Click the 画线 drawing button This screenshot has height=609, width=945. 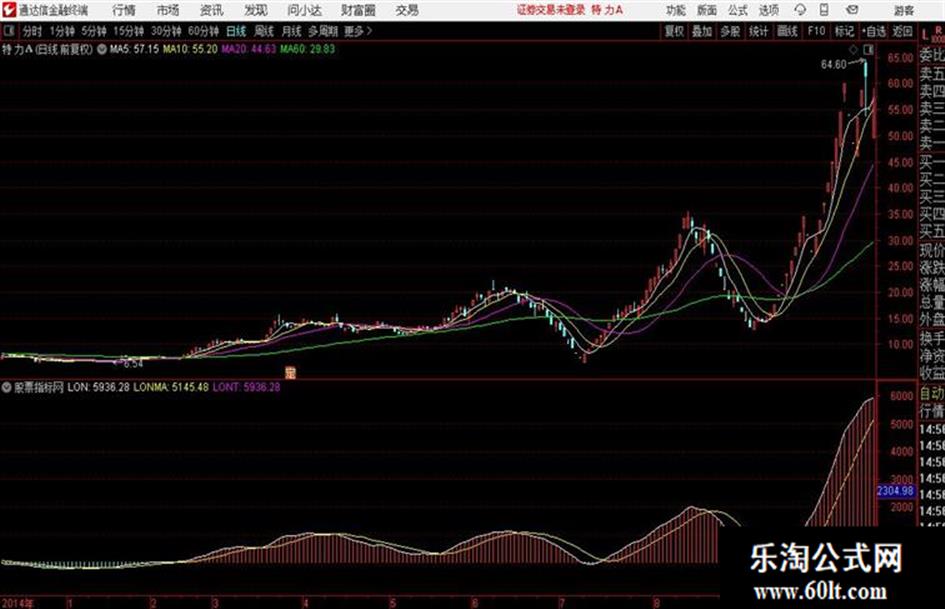[787, 31]
